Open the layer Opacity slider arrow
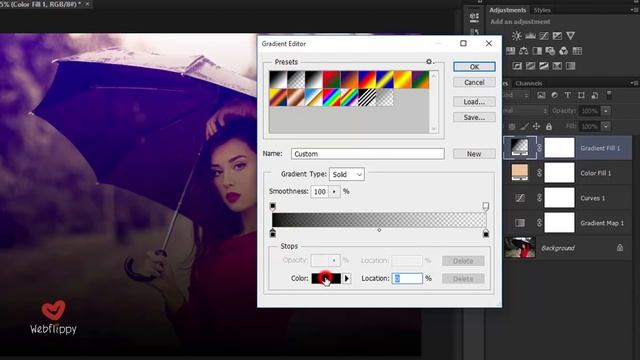The height and width of the screenshot is (360, 640). [x=606, y=111]
